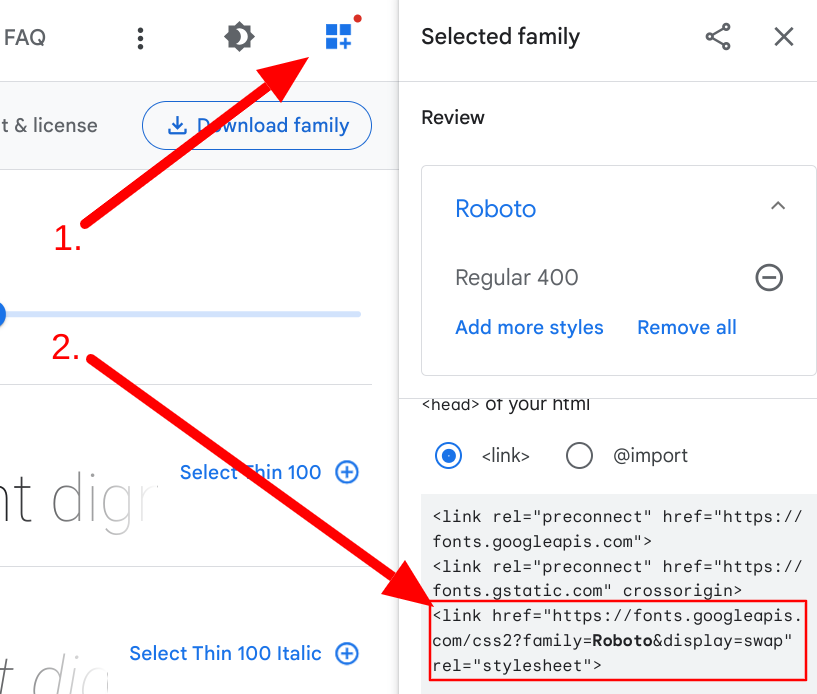Click the Regular 400 style label
817x694 pixels.
click(517, 278)
